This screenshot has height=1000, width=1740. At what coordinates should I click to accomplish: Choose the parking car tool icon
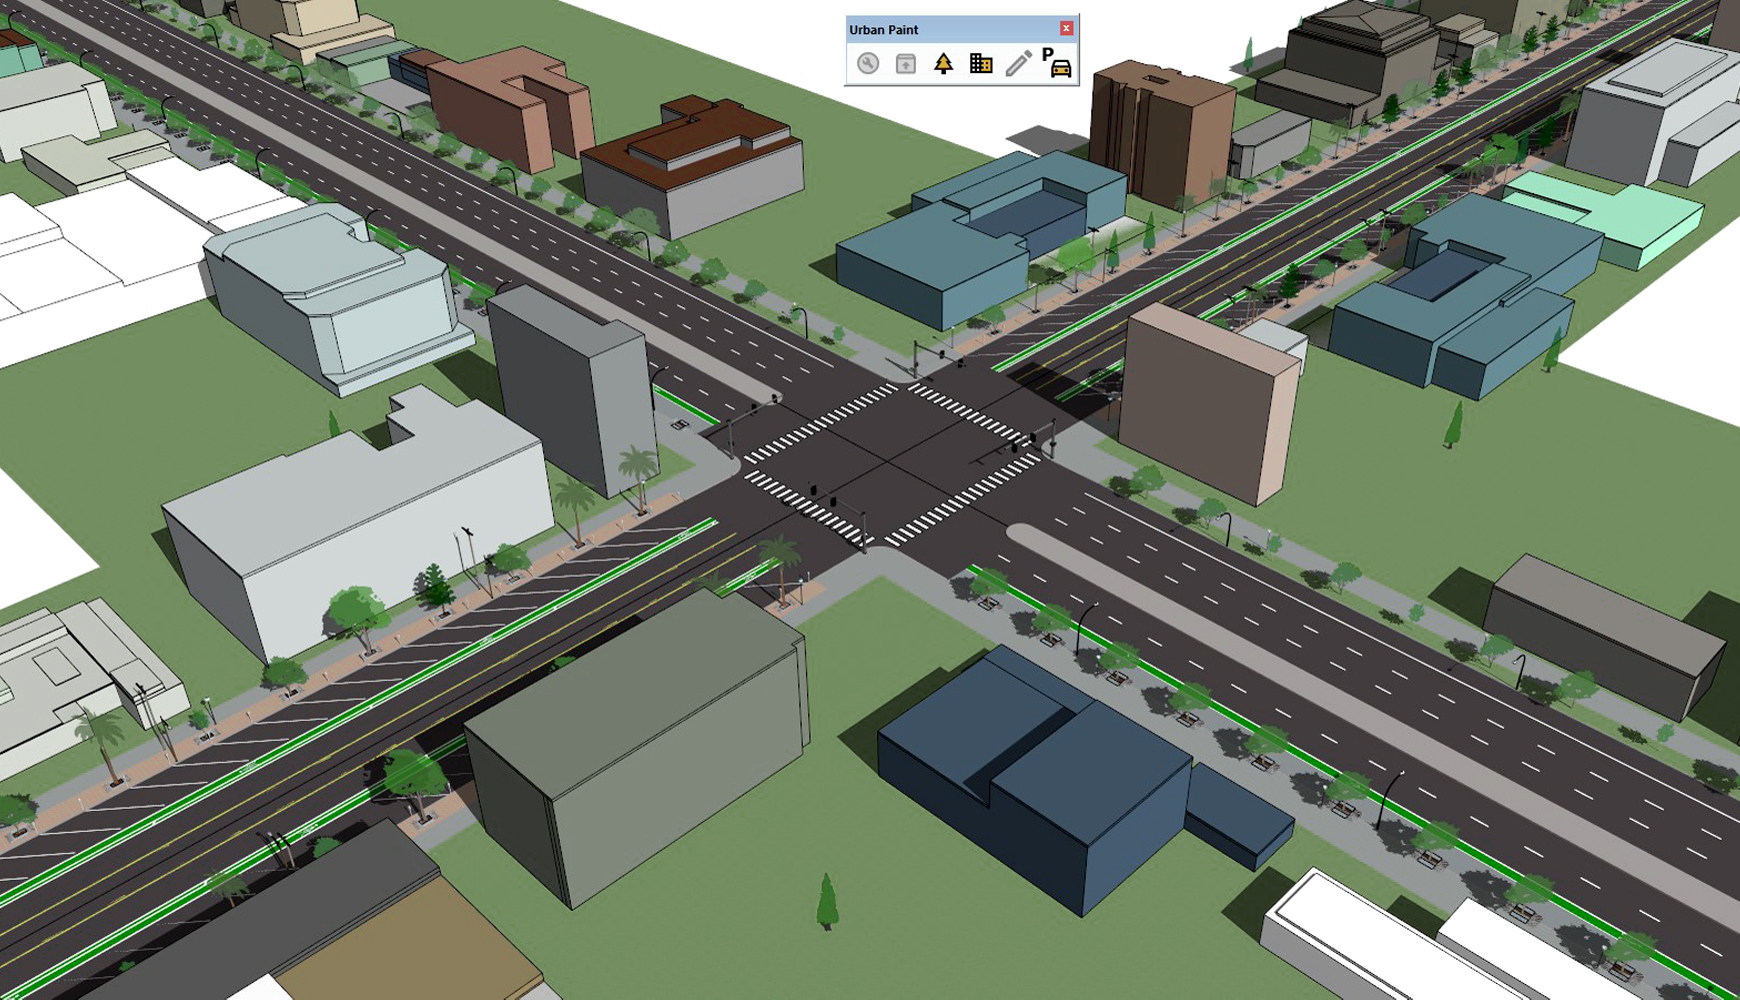pyautogui.click(x=1056, y=63)
